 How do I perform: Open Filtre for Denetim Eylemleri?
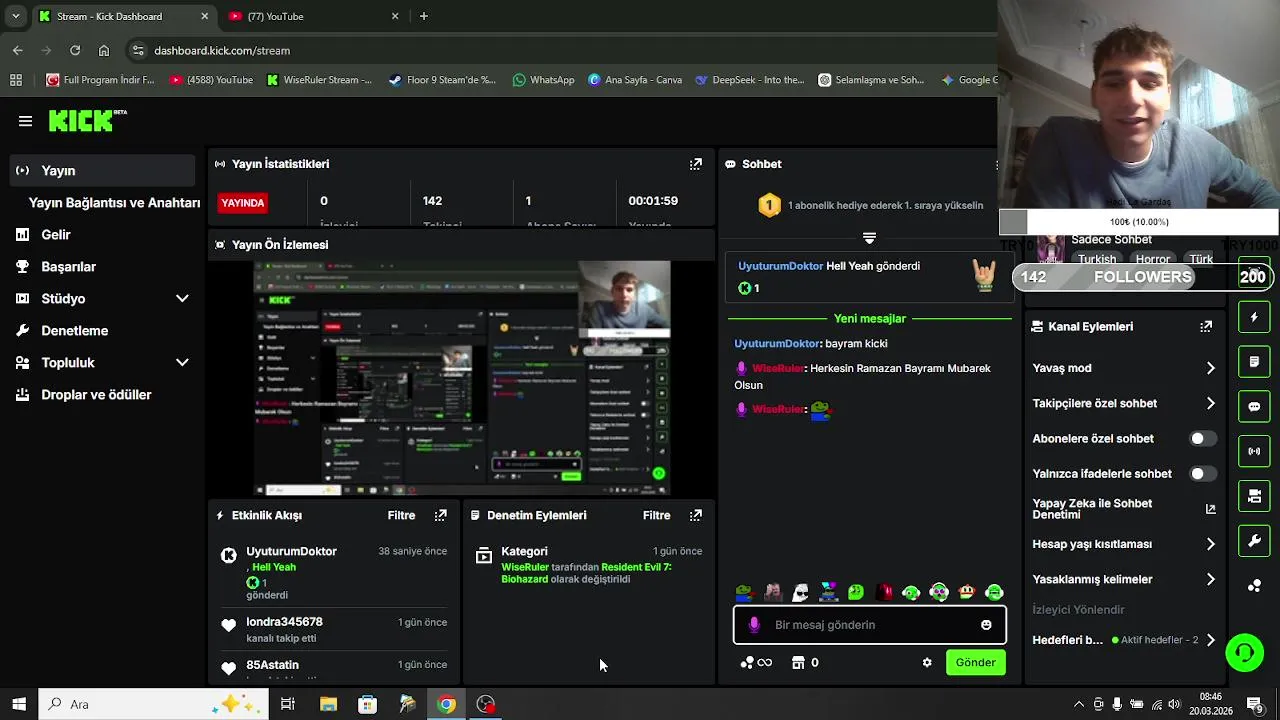point(656,515)
